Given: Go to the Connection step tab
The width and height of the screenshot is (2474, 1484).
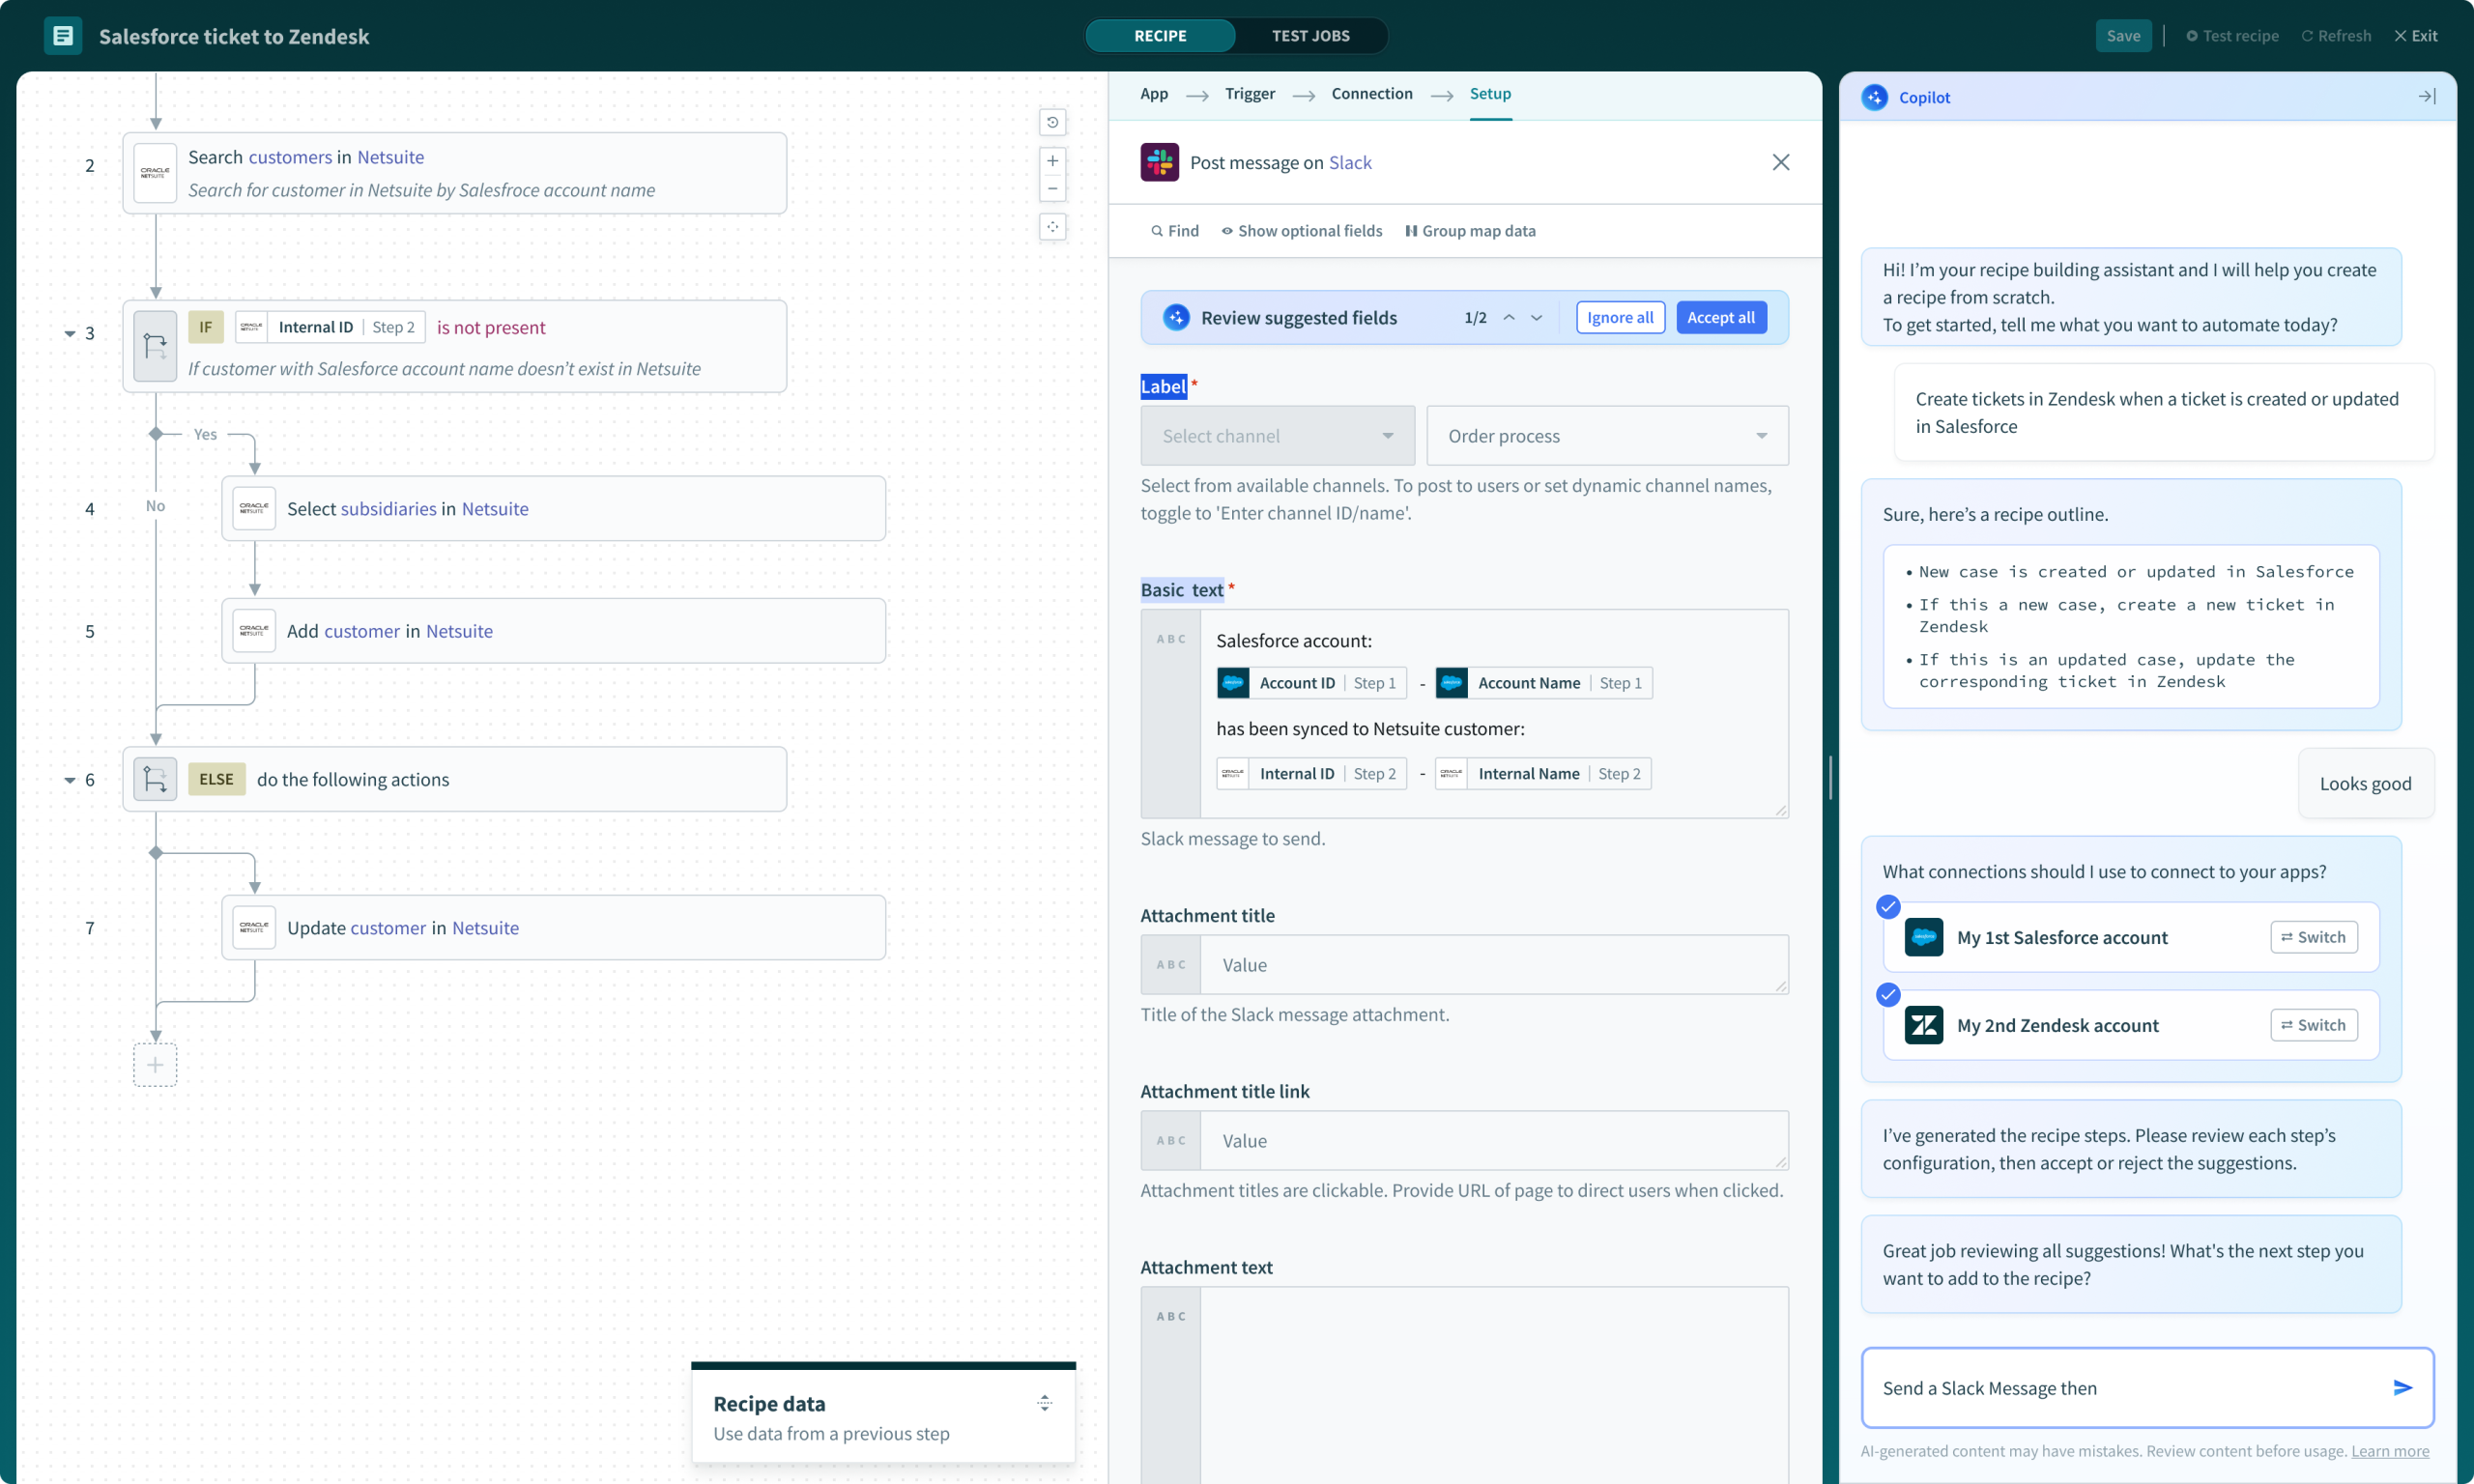Looking at the screenshot, I should point(1372,94).
